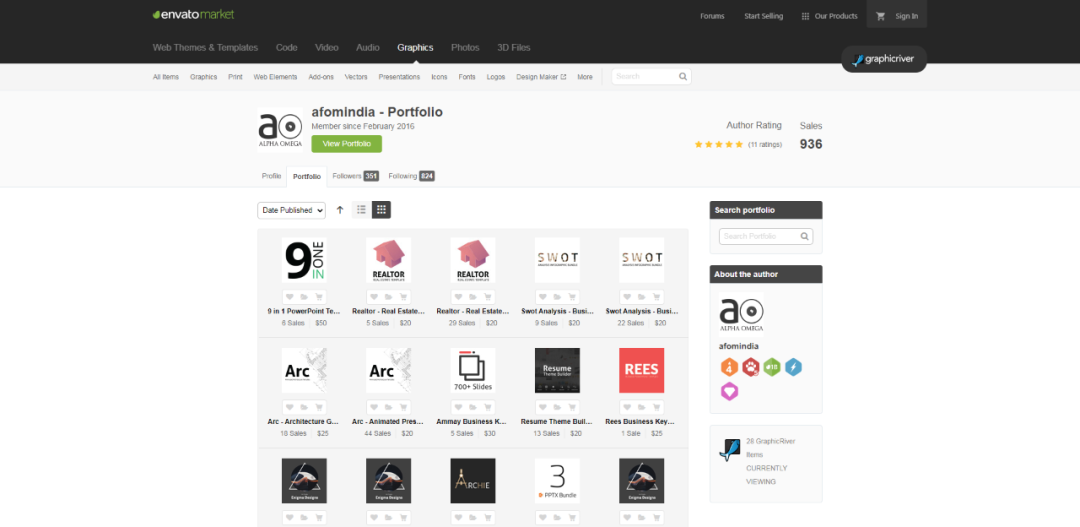Open the Our Products menu
This screenshot has height=527, width=1080.
[x=829, y=16]
